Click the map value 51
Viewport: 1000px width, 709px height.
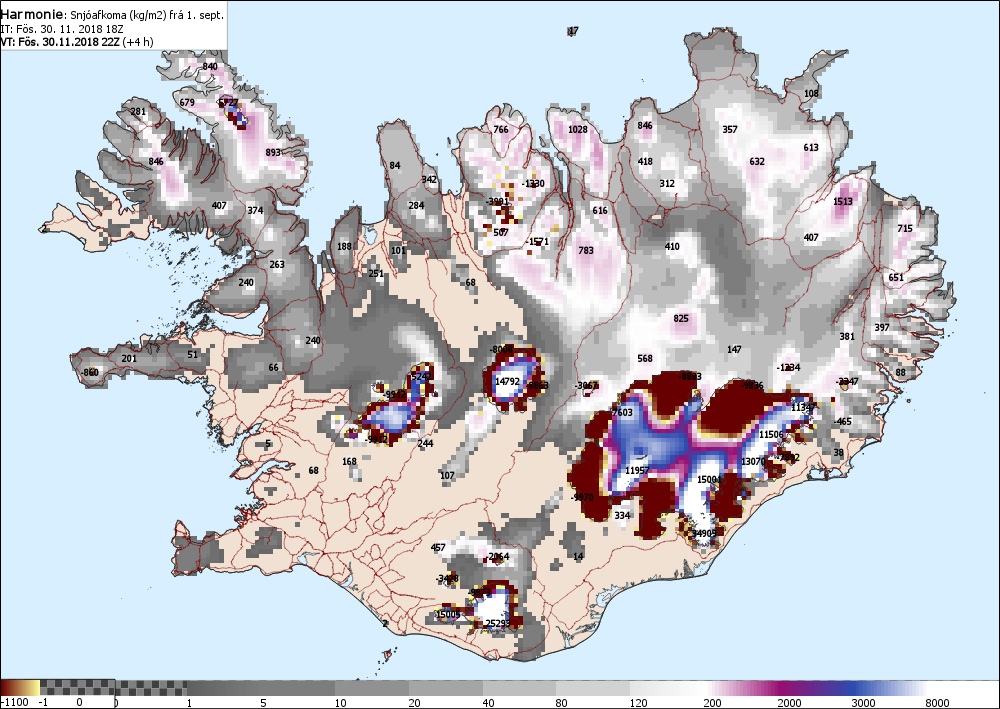[x=193, y=354]
